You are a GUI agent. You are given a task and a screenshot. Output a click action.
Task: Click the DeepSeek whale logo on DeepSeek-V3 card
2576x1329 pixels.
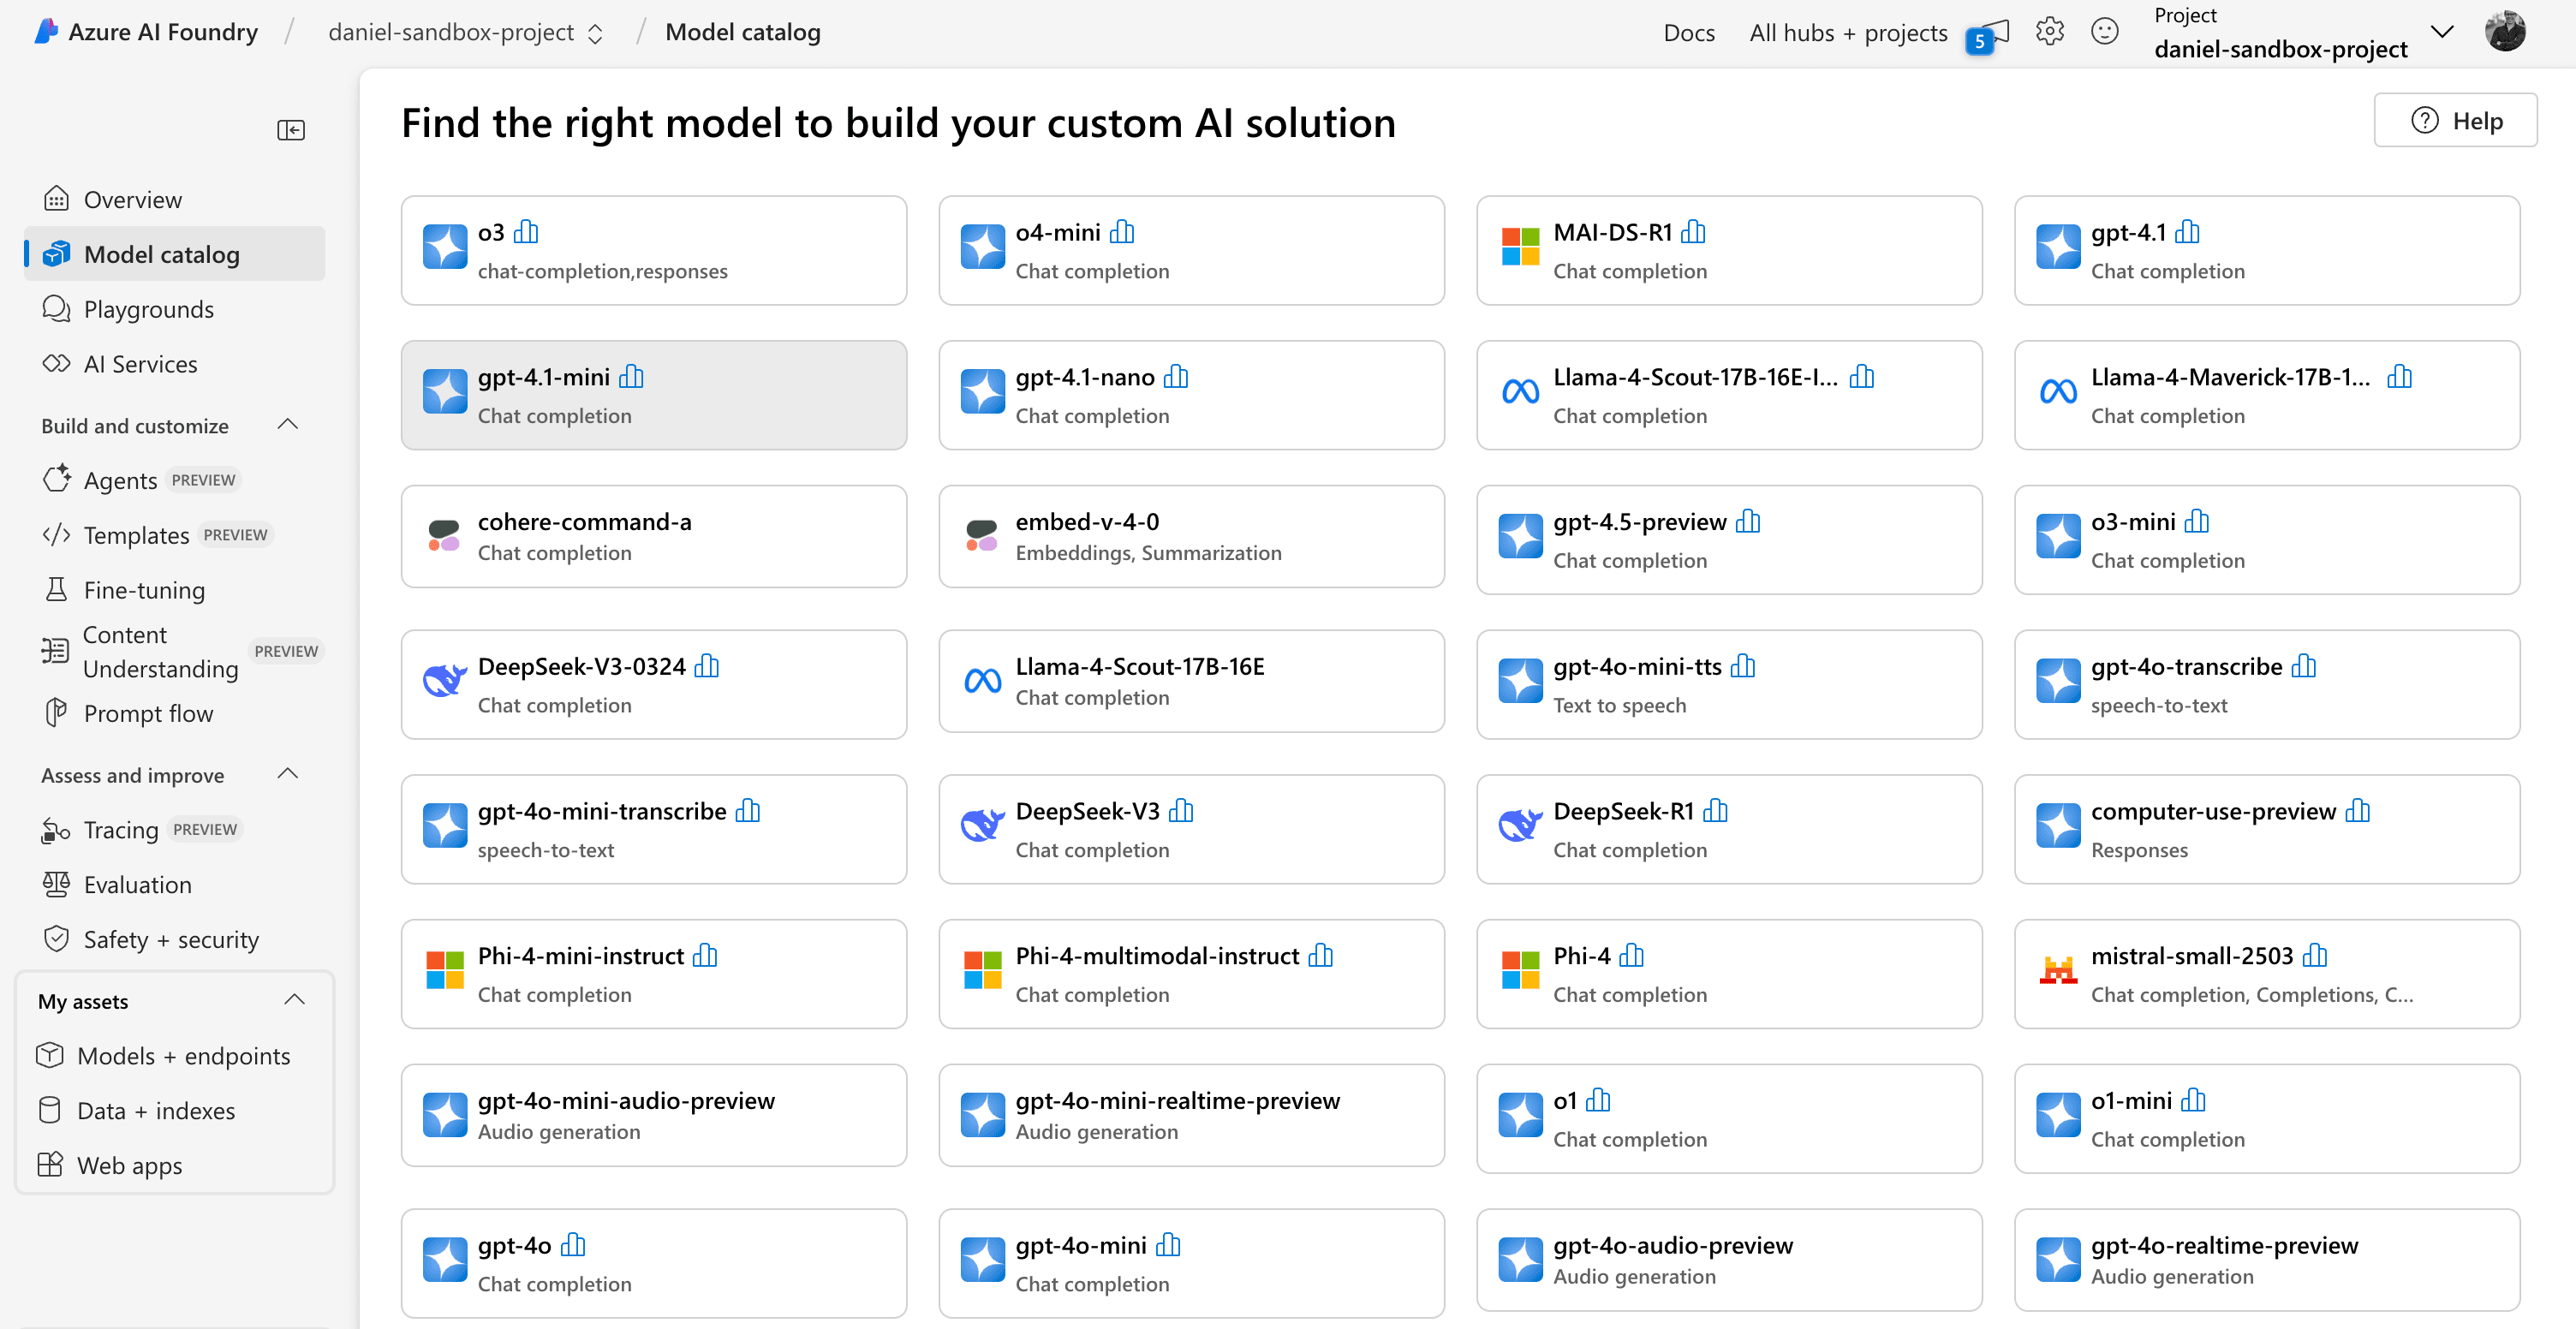982,826
